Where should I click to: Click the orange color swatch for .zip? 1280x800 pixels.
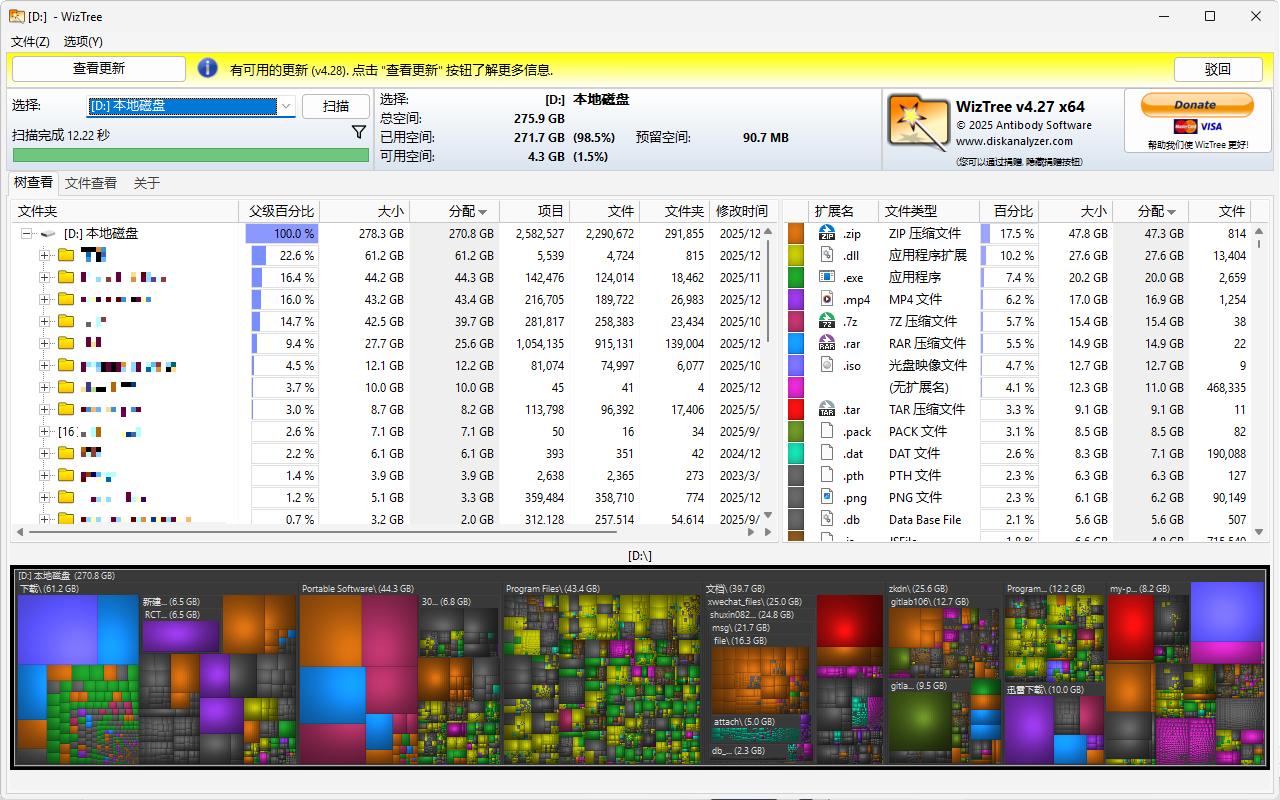pyautogui.click(x=797, y=233)
